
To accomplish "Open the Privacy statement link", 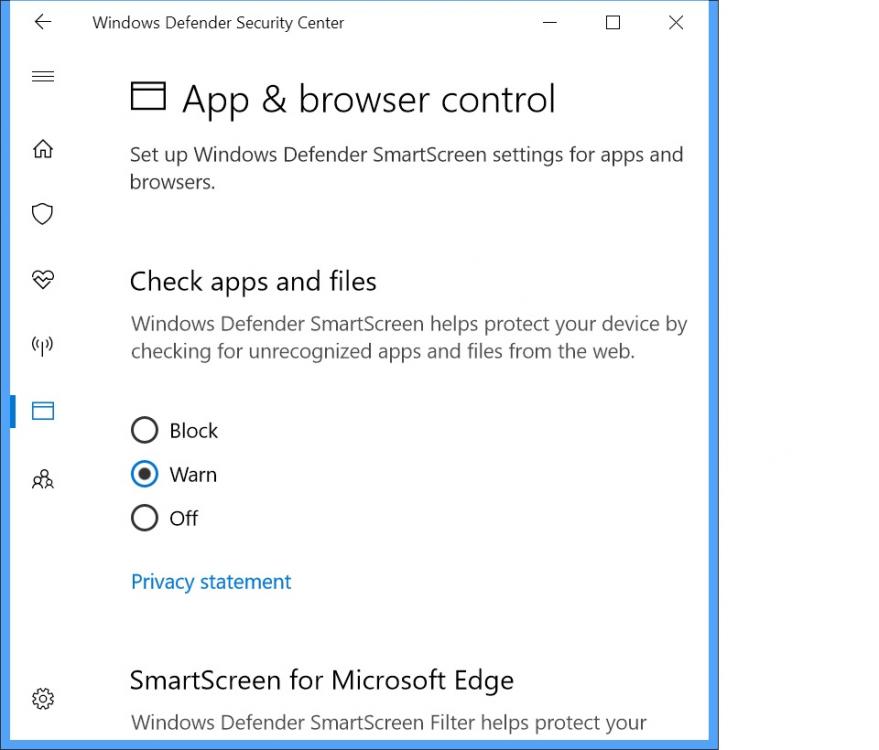I will tap(211, 582).
